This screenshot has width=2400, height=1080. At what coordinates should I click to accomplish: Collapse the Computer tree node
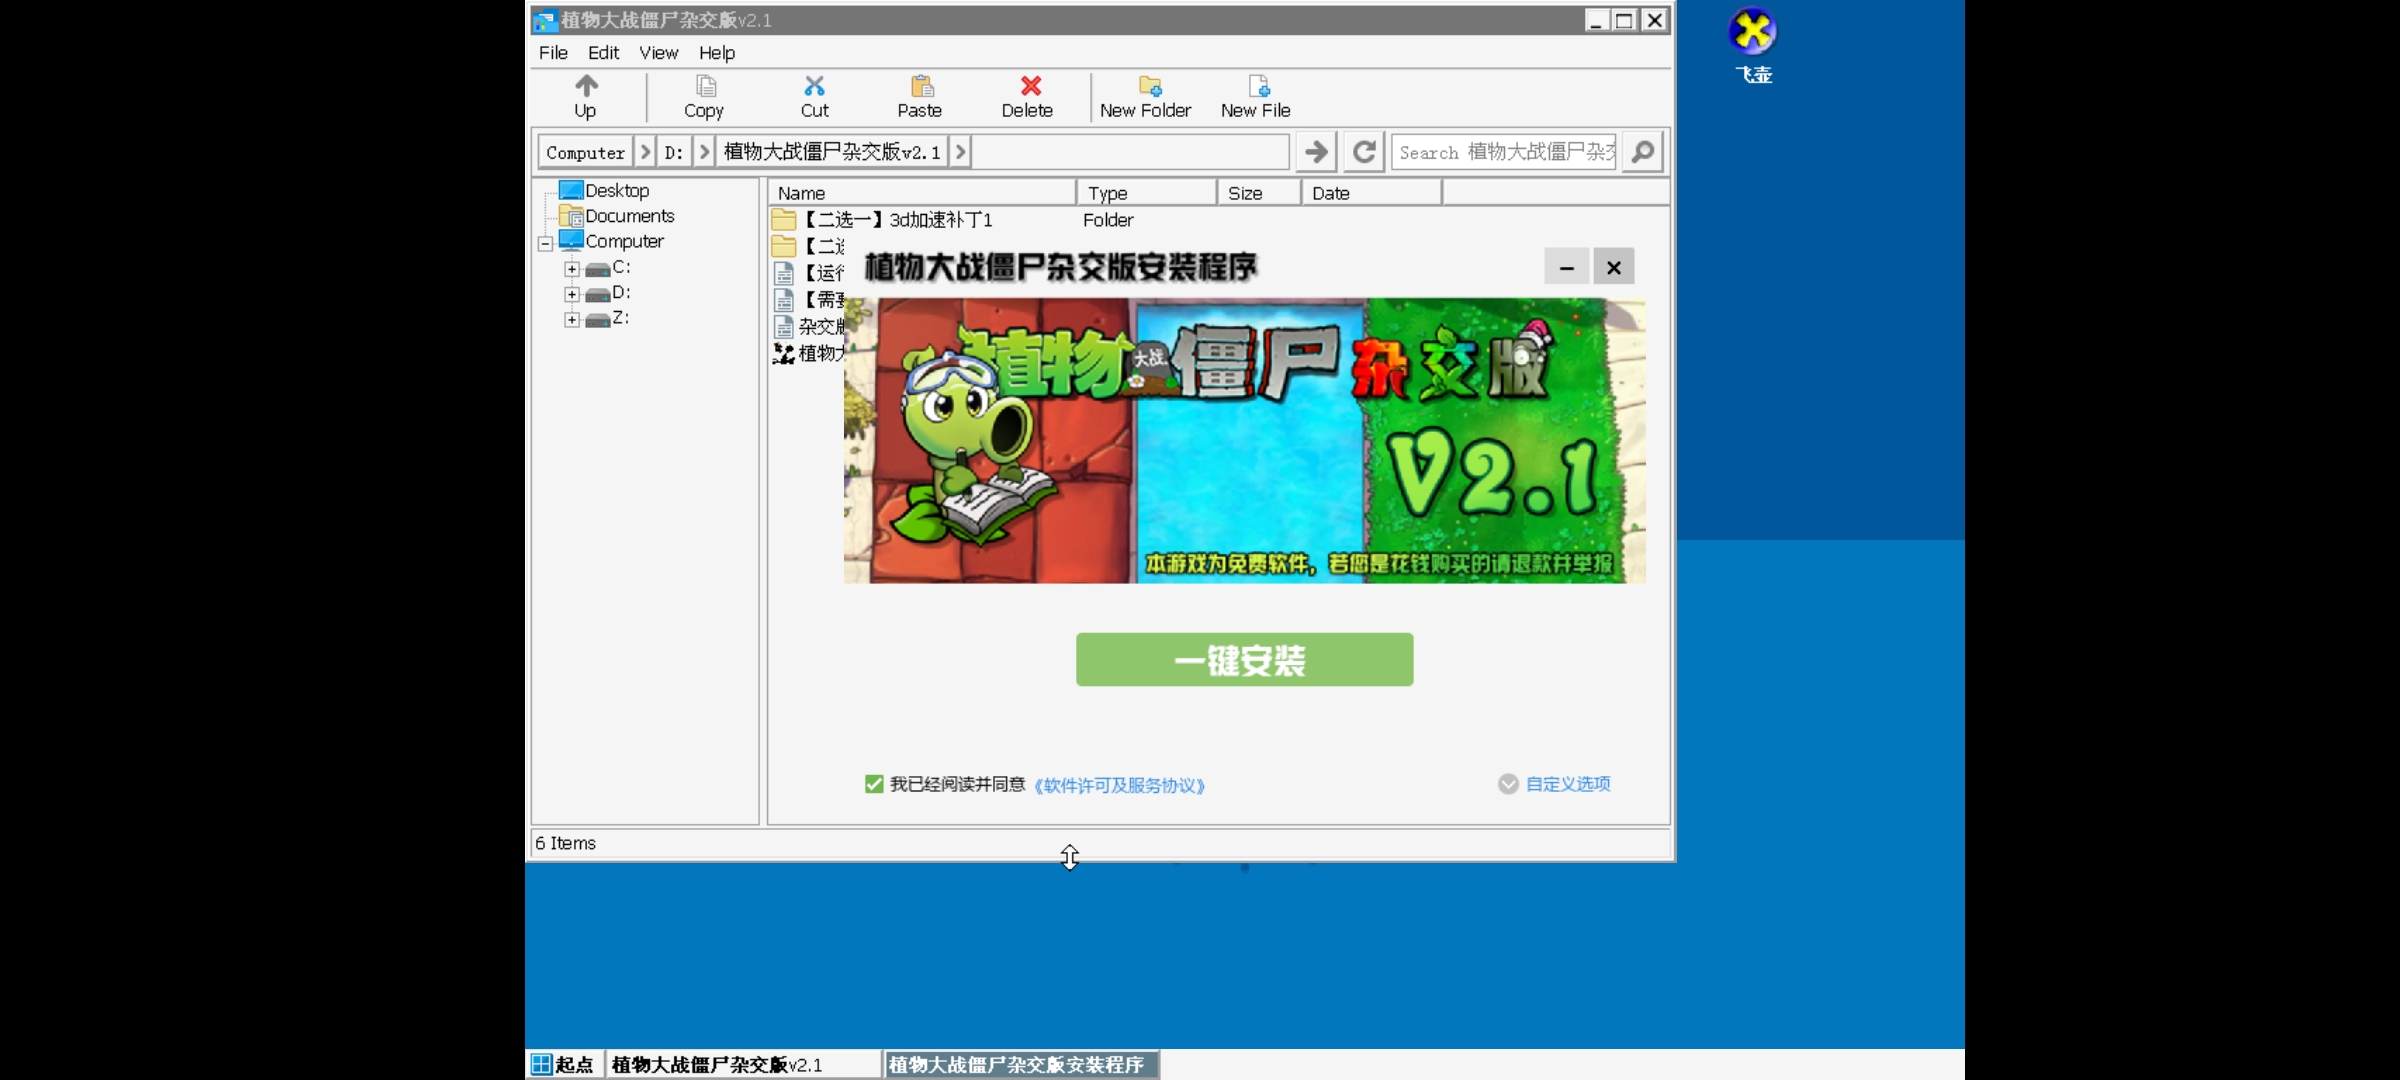[x=545, y=243]
